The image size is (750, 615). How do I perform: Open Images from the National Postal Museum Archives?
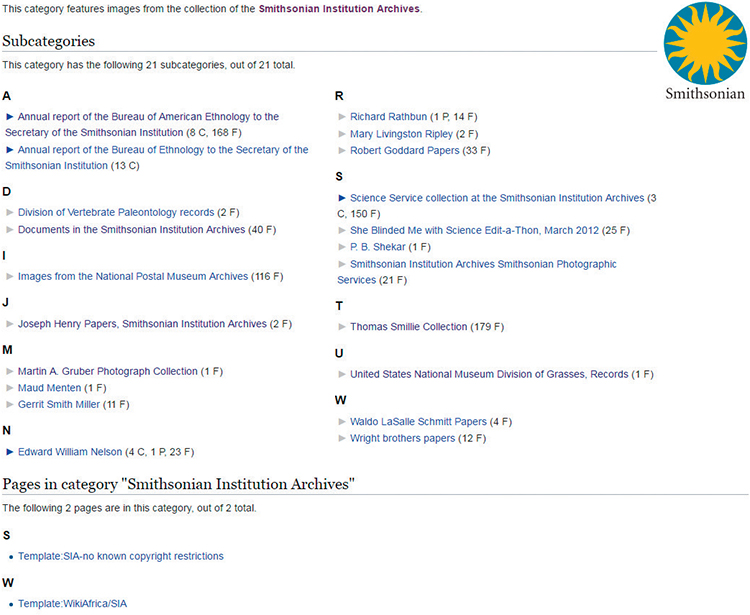coord(133,276)
